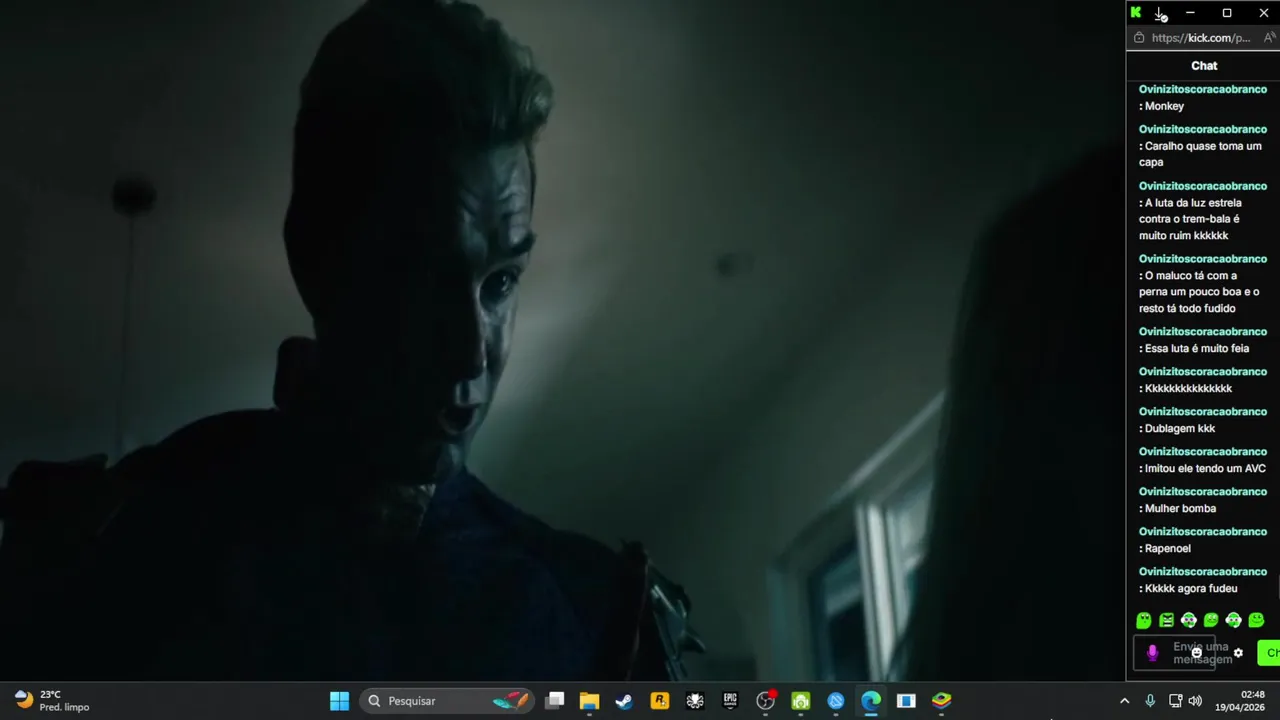The height and width of the screenshot is (720, 1280).
Task: Insert the angry square green emote
Action: tap(1166, 620)
